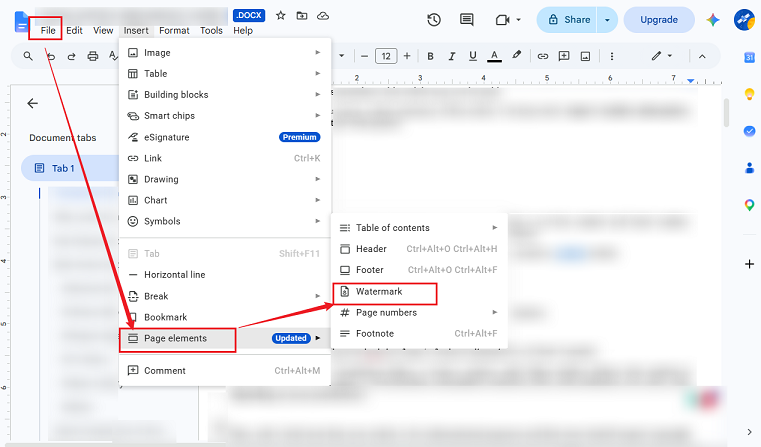Open the File menu

(x=48, y=30)
